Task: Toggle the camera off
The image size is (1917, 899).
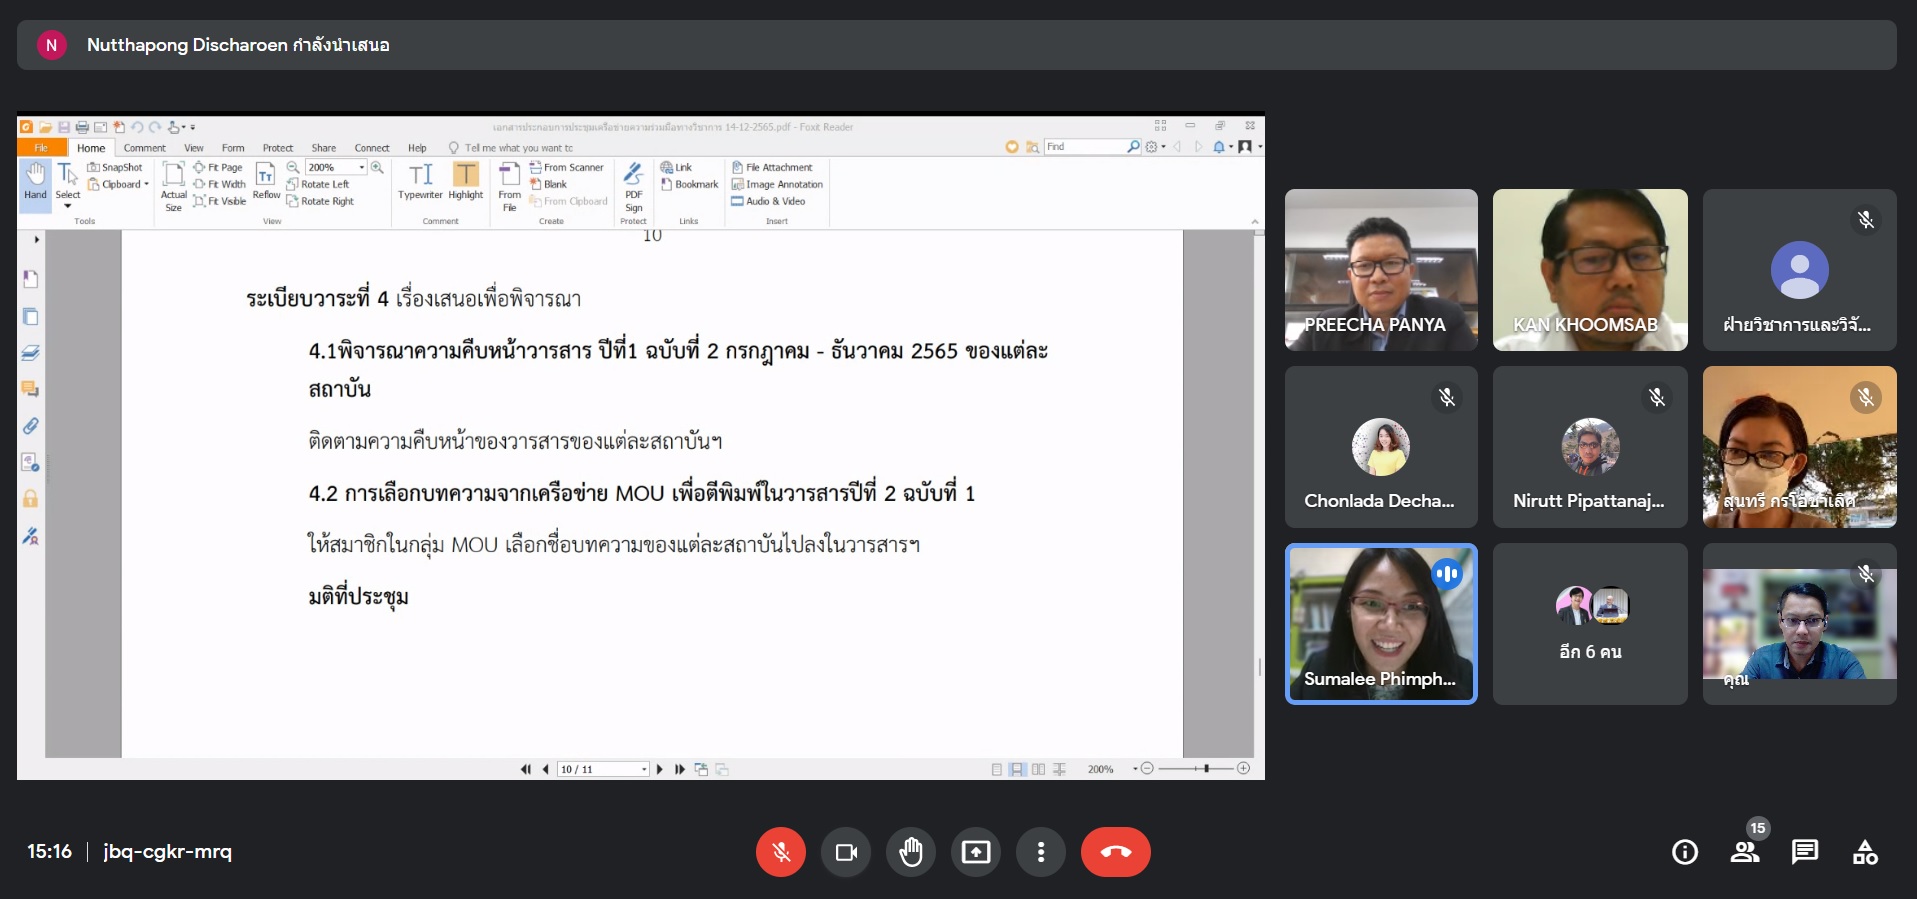Action: pos(846,852)
